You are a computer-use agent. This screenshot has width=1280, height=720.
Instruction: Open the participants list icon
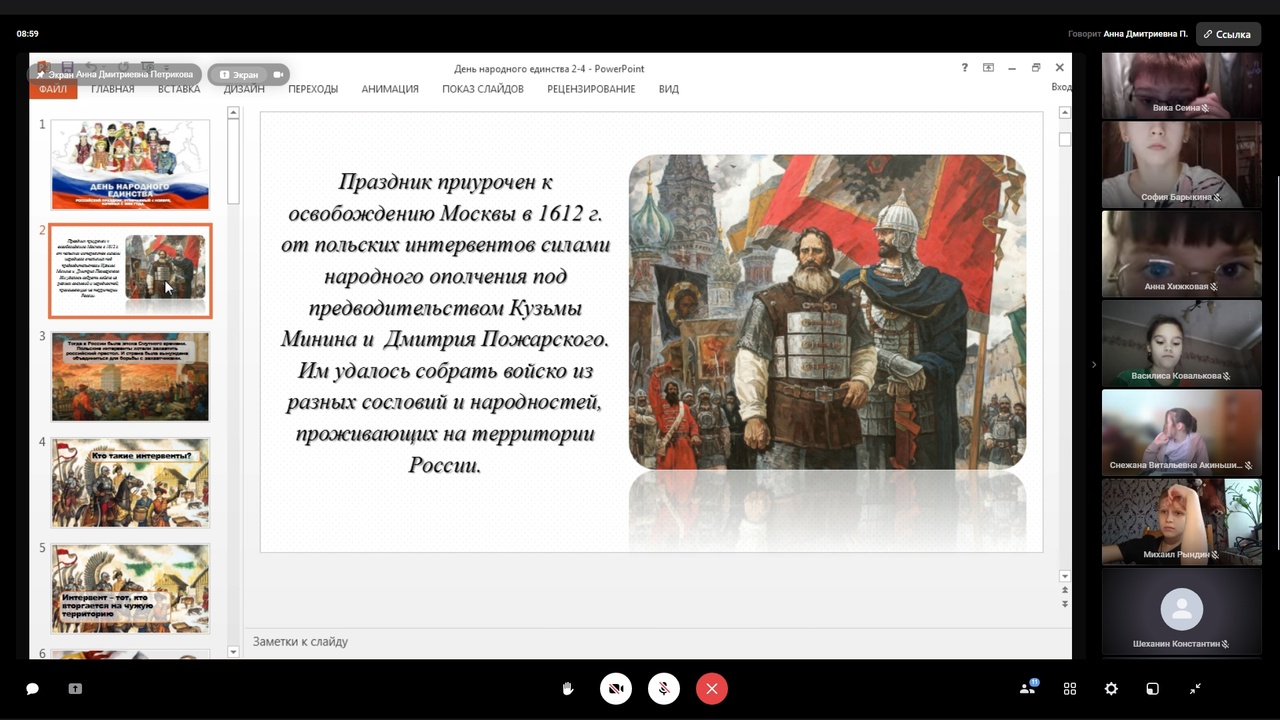1027,688
